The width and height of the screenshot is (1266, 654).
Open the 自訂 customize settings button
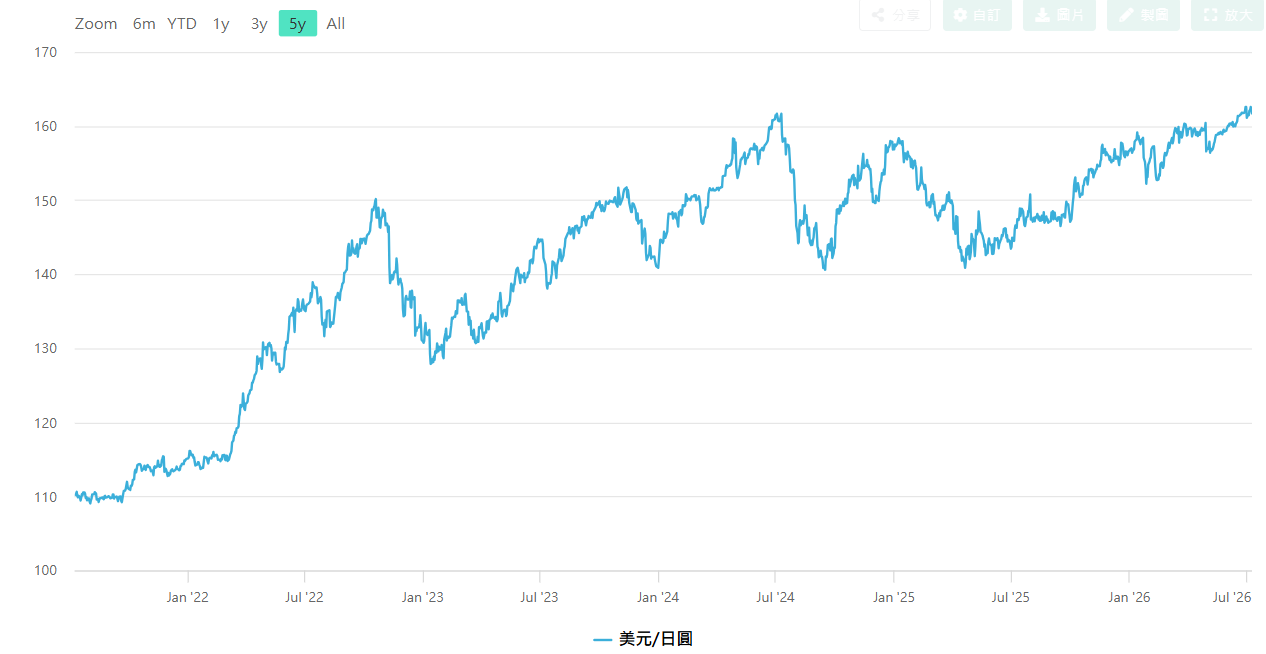(977, 15)
